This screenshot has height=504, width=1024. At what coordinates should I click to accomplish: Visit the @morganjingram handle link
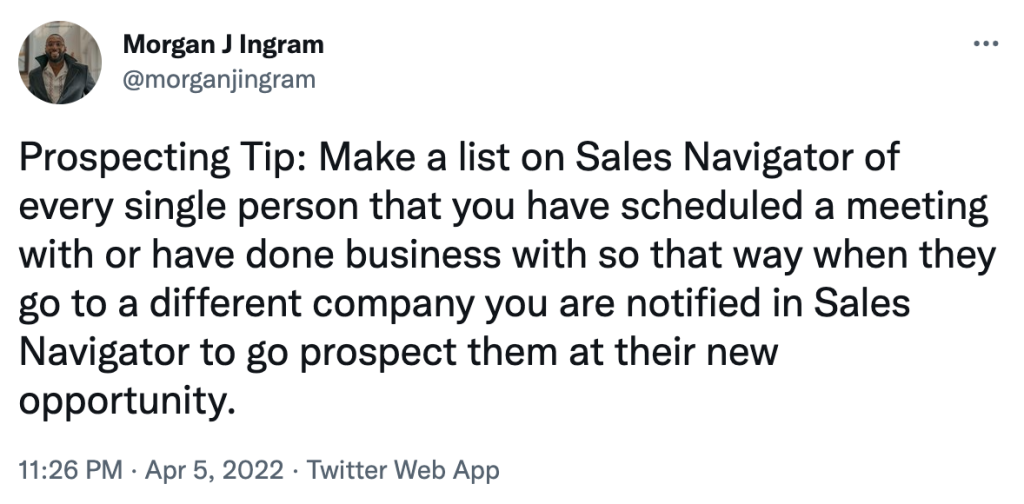[219, 80]
